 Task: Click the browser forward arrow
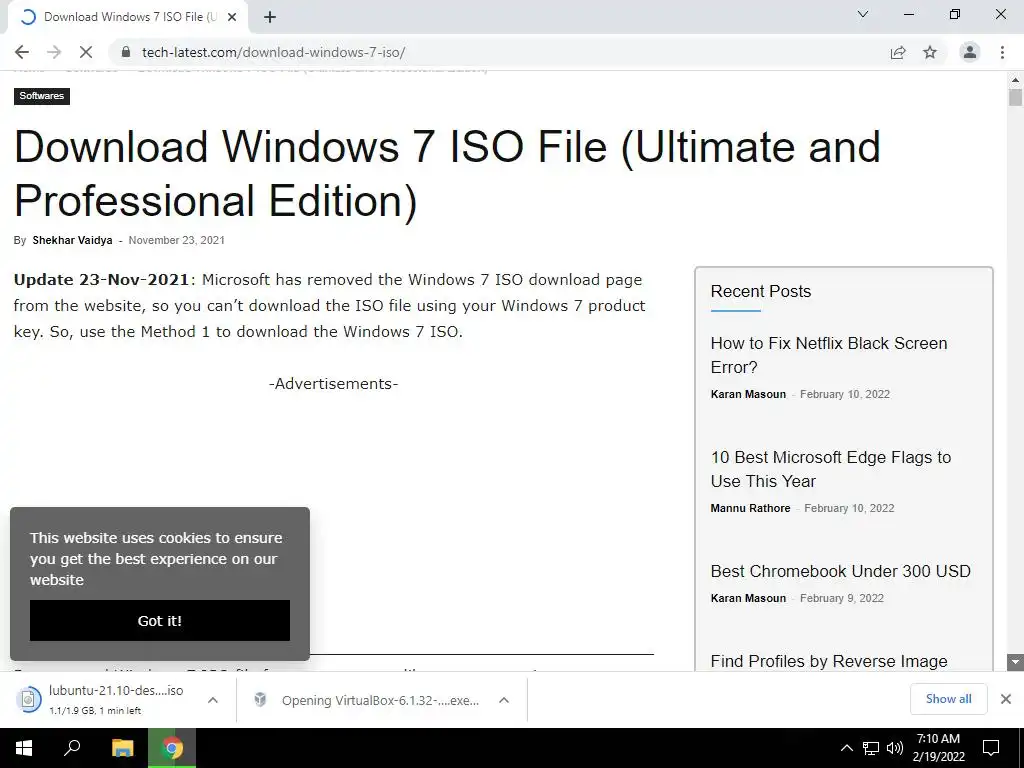click(54, 52)
